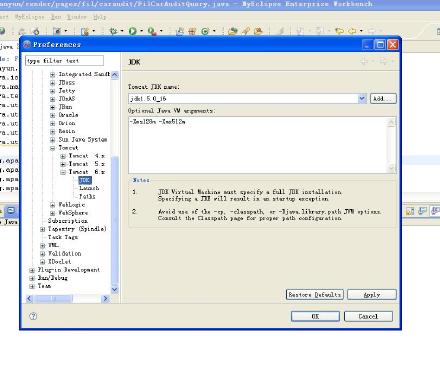The image size is (440, 368).
Task: Select the Integrated Sandbox tree item
Action: tap(84, 74)
